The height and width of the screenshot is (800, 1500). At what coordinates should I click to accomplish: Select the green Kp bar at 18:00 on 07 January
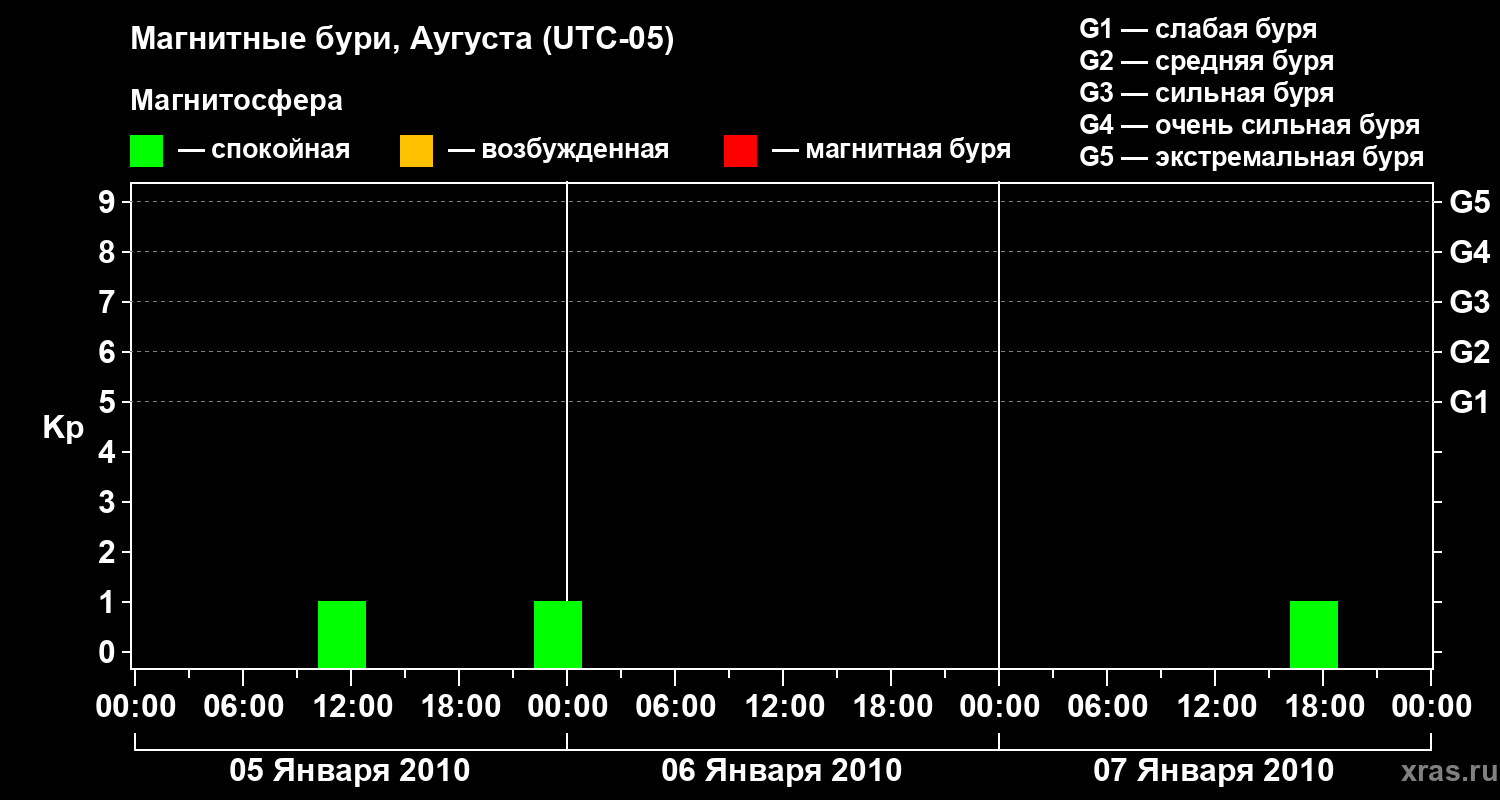[x=1314, y=634]
